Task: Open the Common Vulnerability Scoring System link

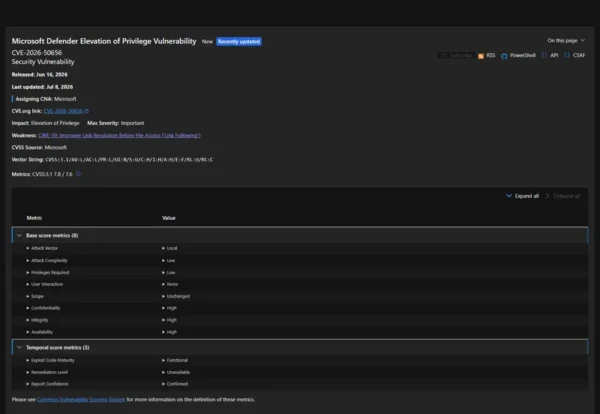Action: click(x=81, y=399)
